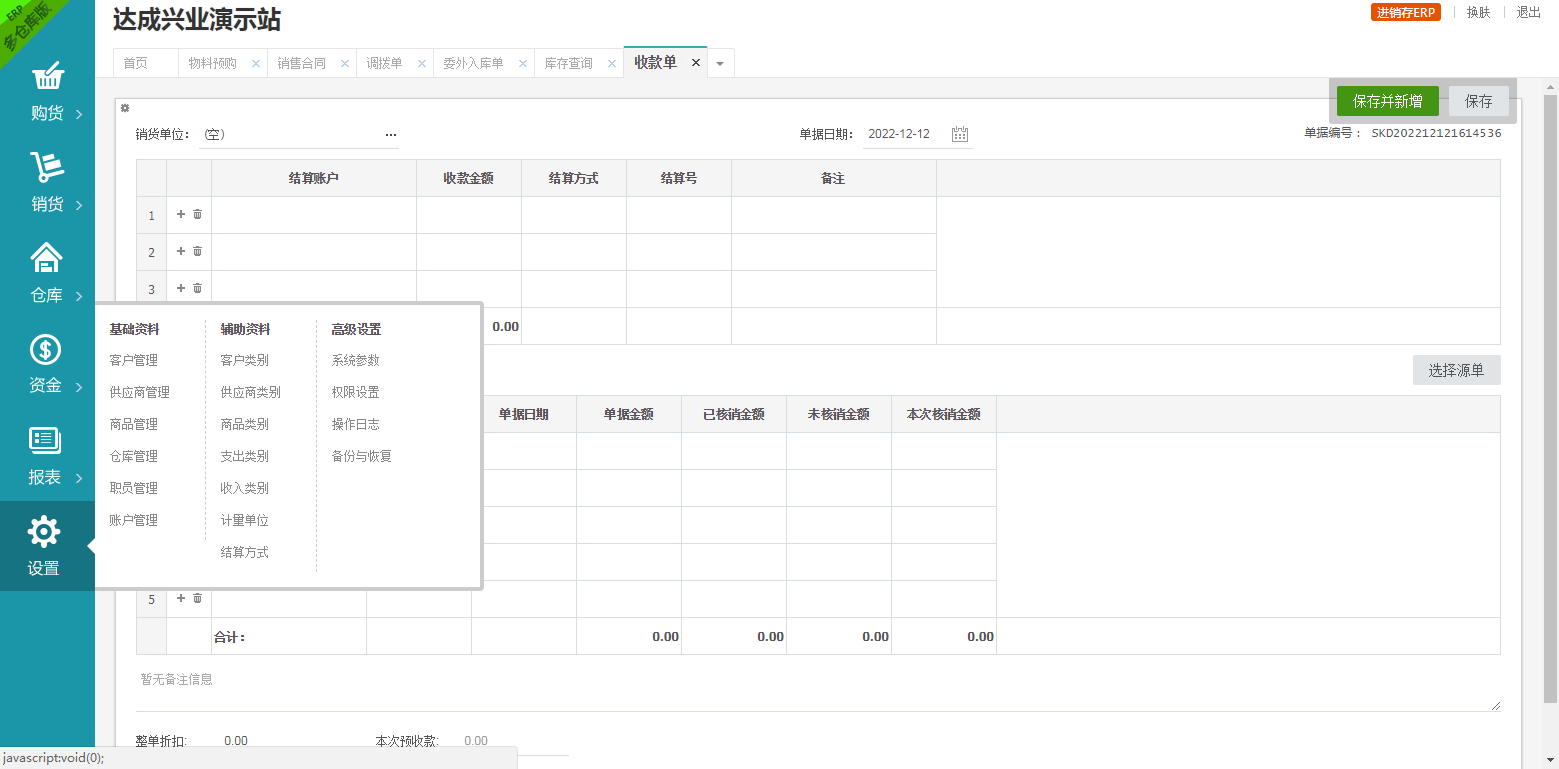
Task: Click the 设置 gear sidebar icon
Action: coord(44,532)
